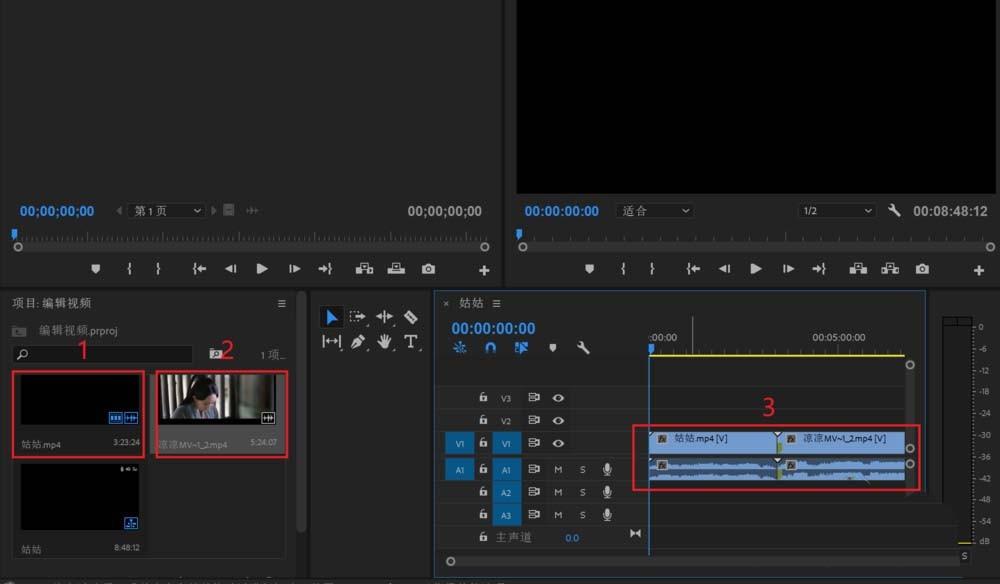Viewport: 1000px width, 584px height.
Task: Select the Razor tool
Action: pos(409,317)
